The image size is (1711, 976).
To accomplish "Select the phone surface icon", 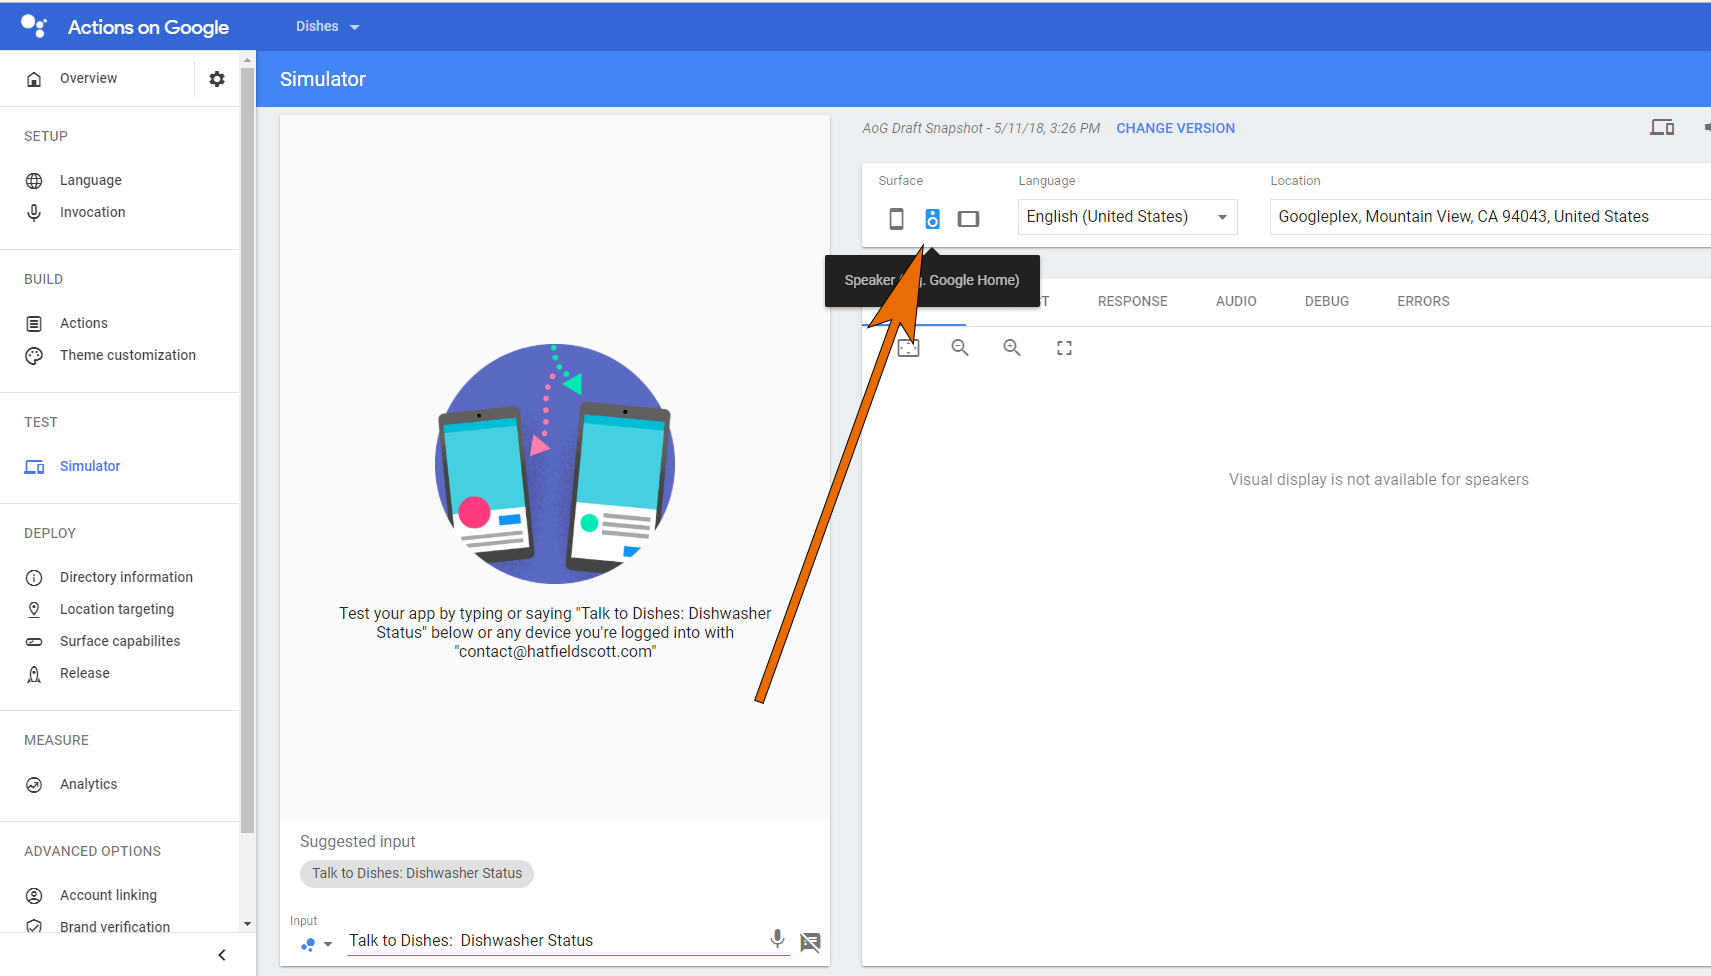I will tap(896, 218).
